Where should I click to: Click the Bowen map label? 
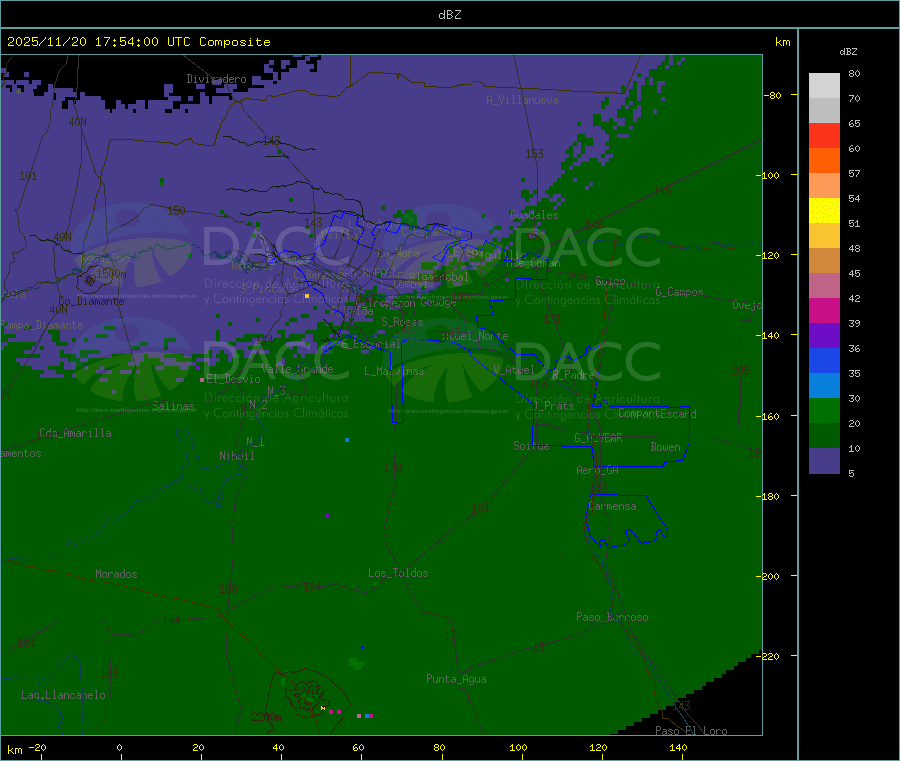click(665, 447)
